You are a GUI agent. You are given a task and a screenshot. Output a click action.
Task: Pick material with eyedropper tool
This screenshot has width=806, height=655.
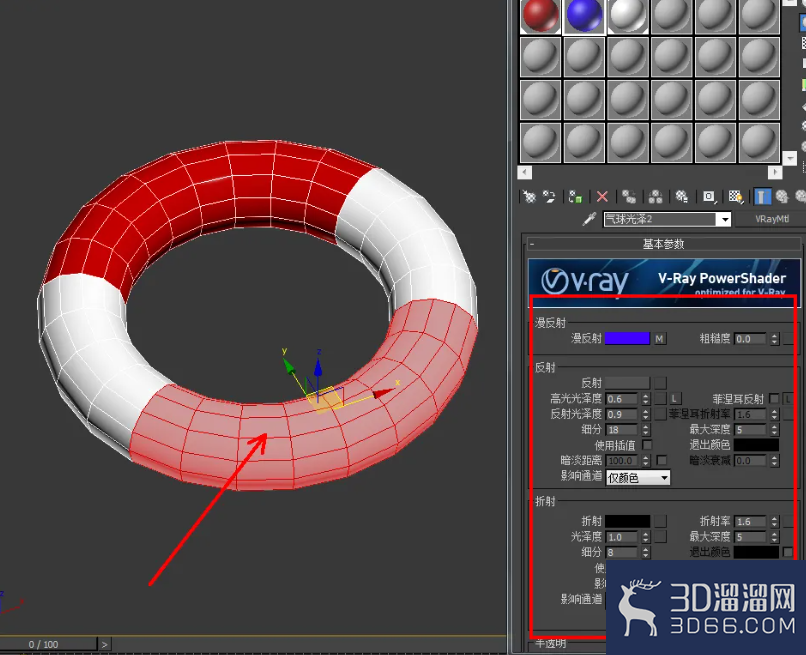click(x=590, y=220)
